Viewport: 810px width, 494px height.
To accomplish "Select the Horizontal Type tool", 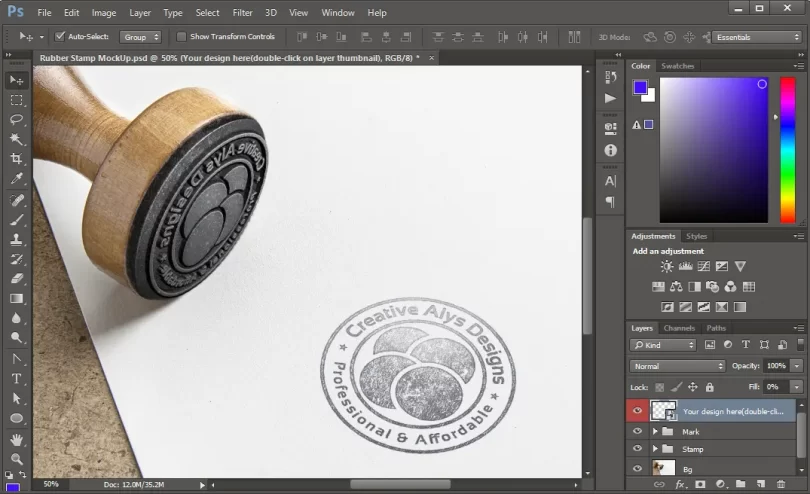I will [x=17, y=379].
